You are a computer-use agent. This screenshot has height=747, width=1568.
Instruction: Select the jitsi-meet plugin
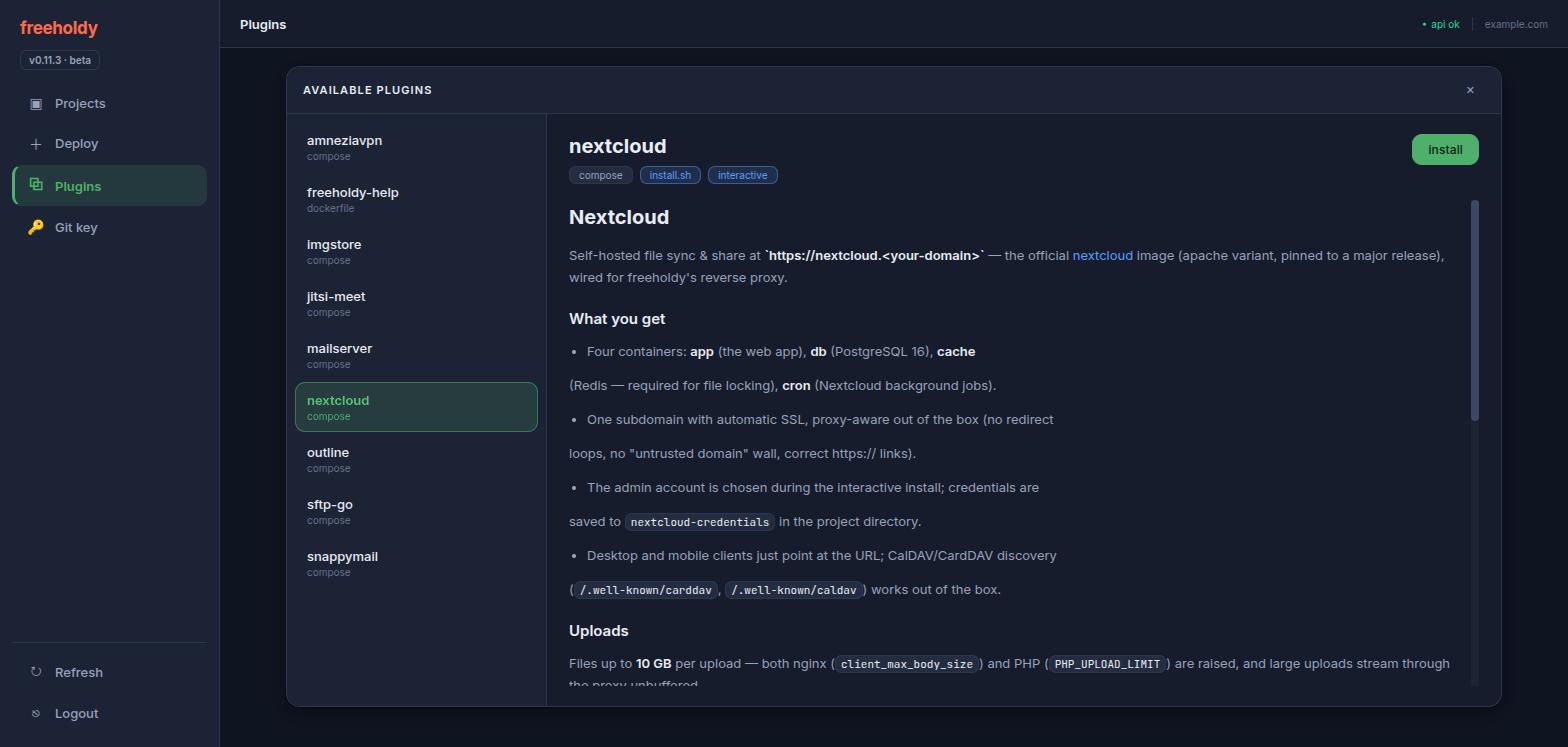416,303
